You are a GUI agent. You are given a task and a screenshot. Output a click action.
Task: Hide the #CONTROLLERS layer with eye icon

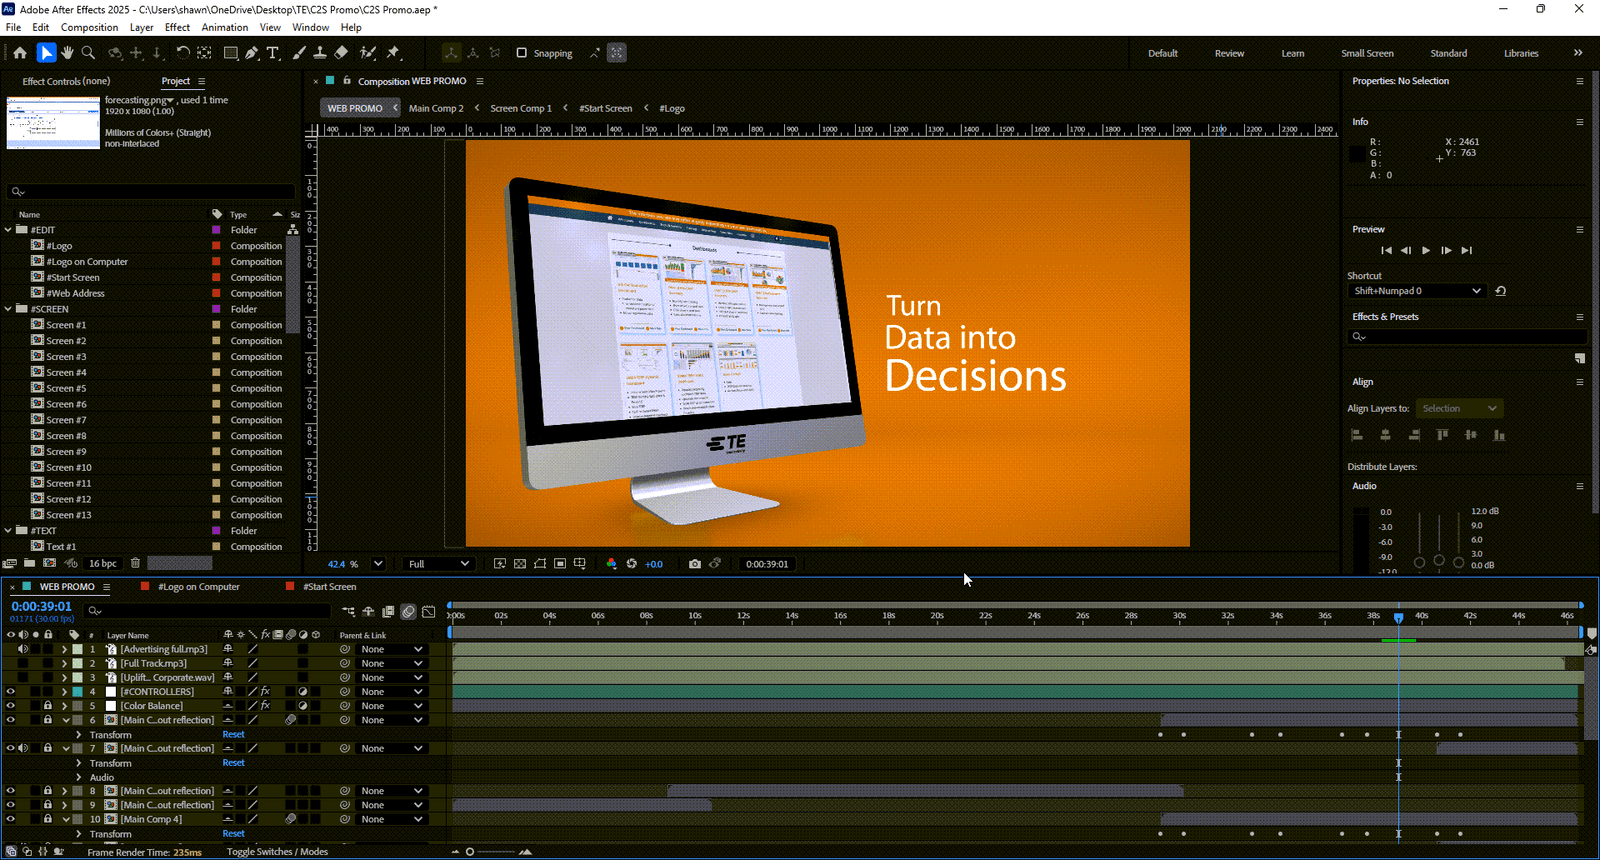point(11,692)
